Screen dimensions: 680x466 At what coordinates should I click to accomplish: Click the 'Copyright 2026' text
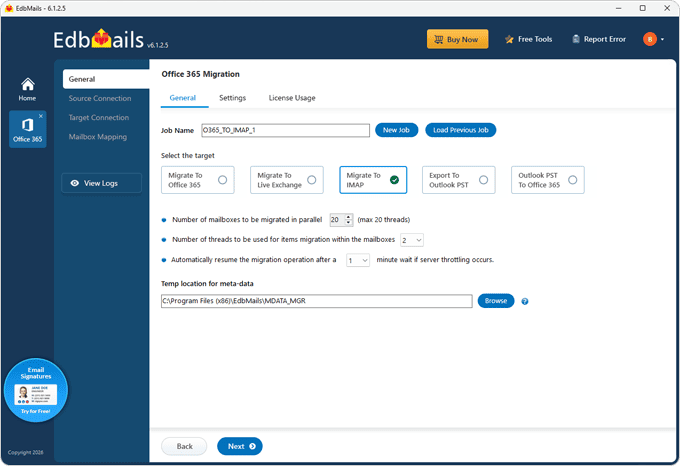[26, 452]
